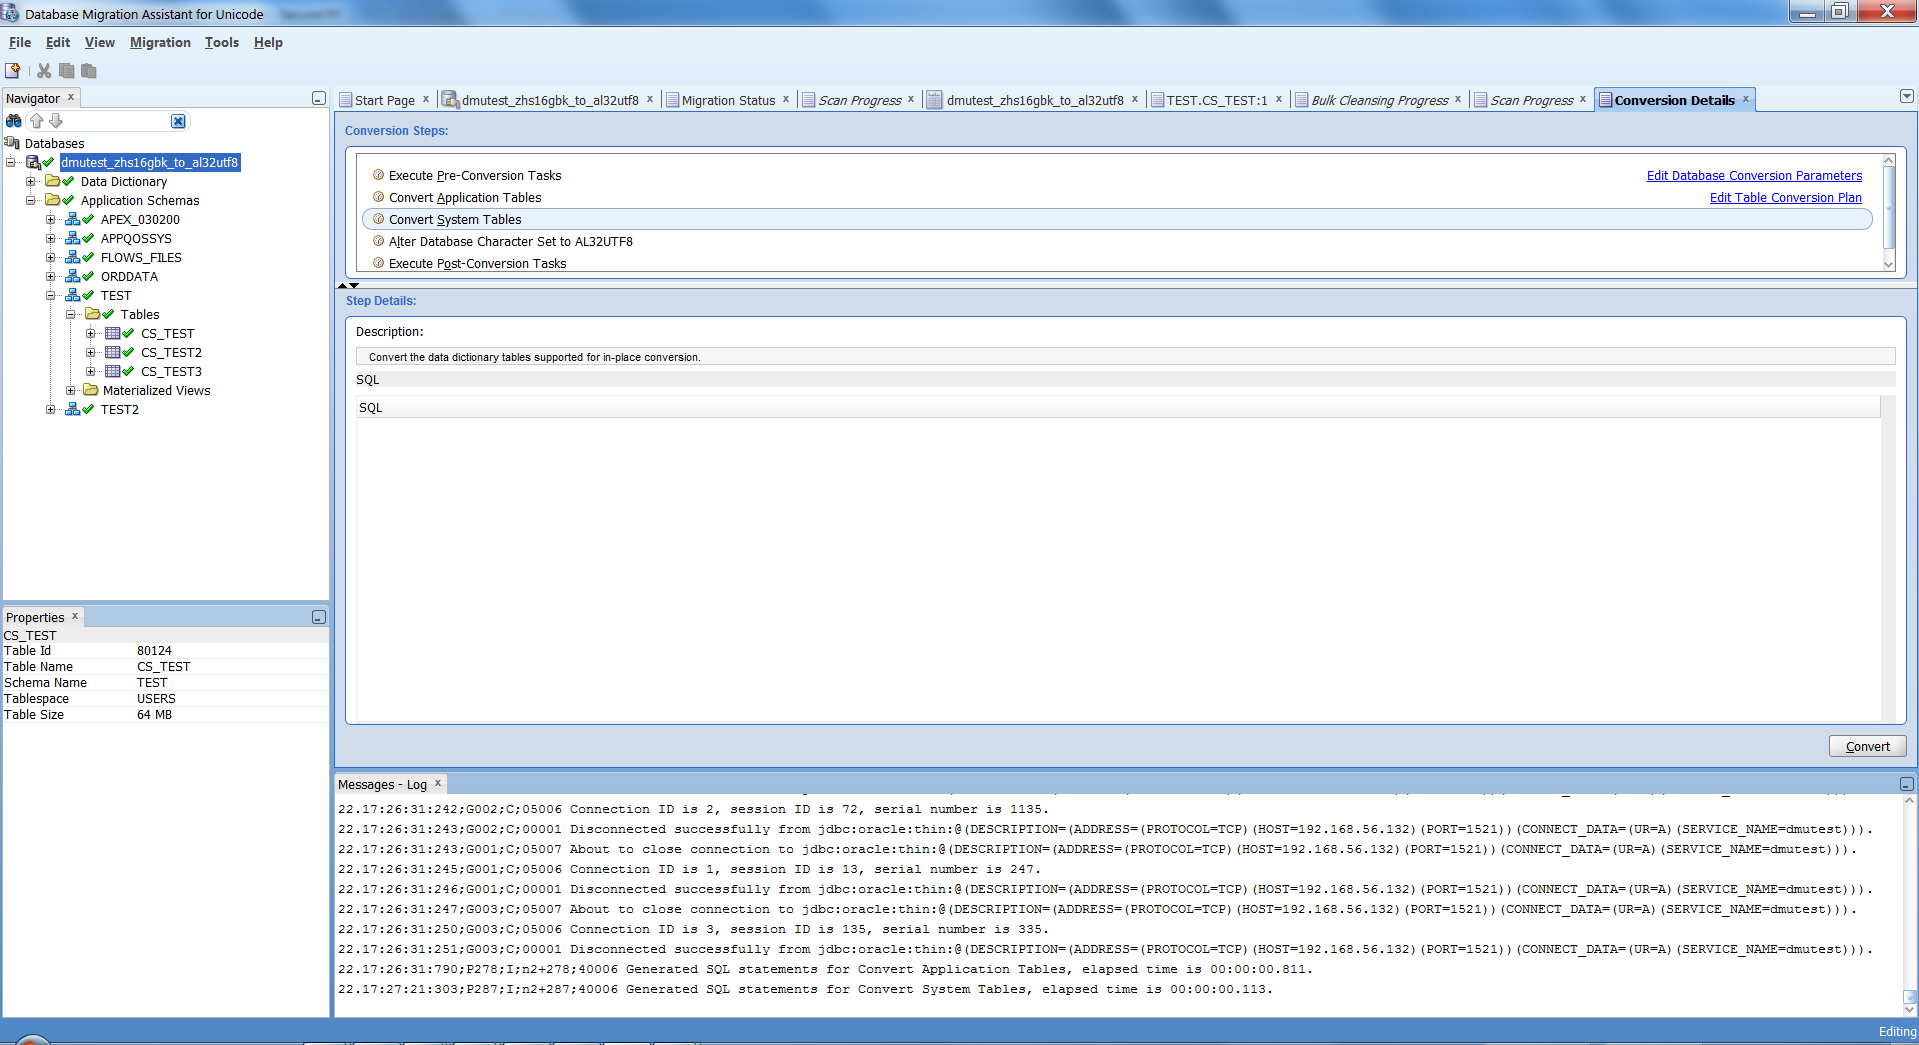1919x1045 pixels.
Task: Click Edit Database Conversion Parameters link
Action: click(1754, 175)
